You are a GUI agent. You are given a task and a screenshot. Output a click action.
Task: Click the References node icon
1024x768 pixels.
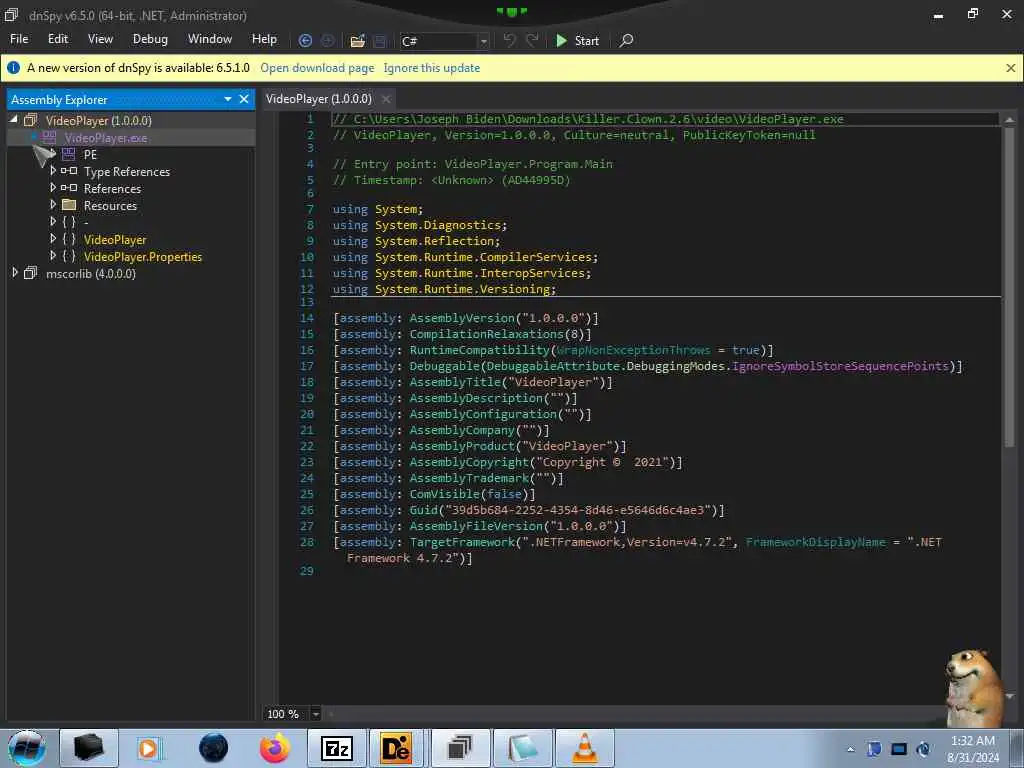[69, 188]
